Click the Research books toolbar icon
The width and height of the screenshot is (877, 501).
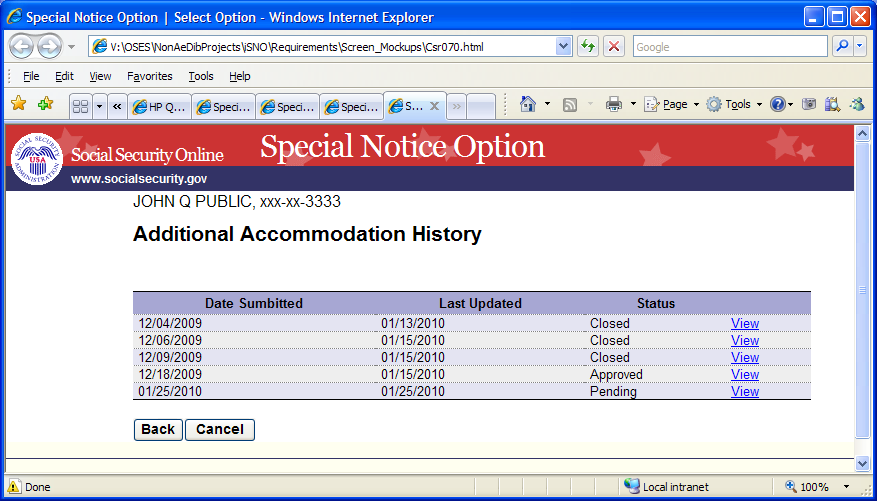point(832,104)
